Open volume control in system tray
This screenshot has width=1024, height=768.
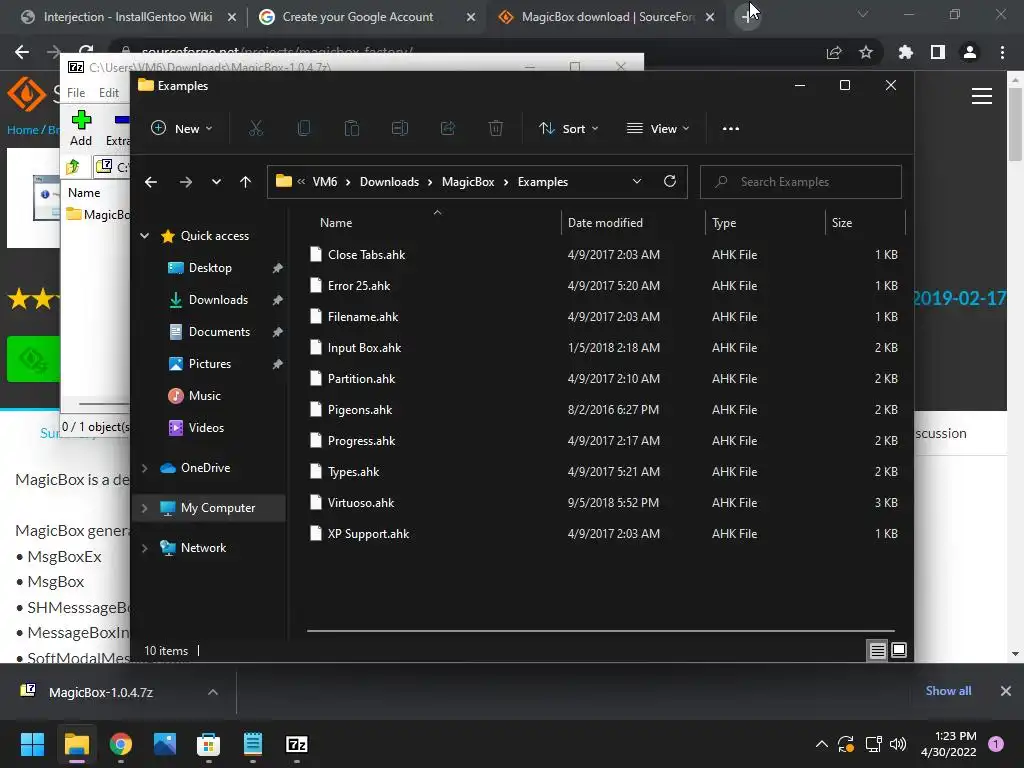[x=898, y=744]
